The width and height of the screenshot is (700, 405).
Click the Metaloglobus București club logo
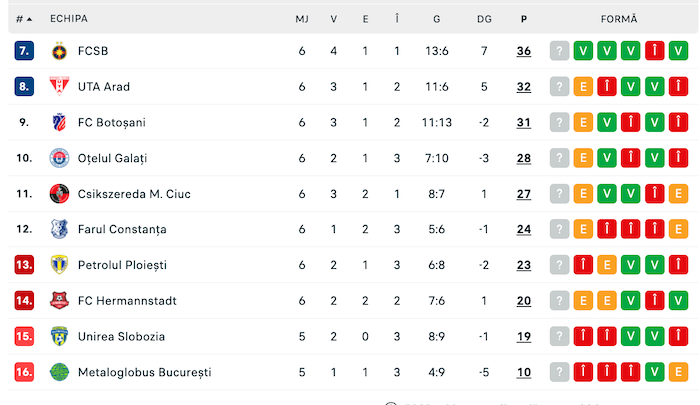coord(58,372)
